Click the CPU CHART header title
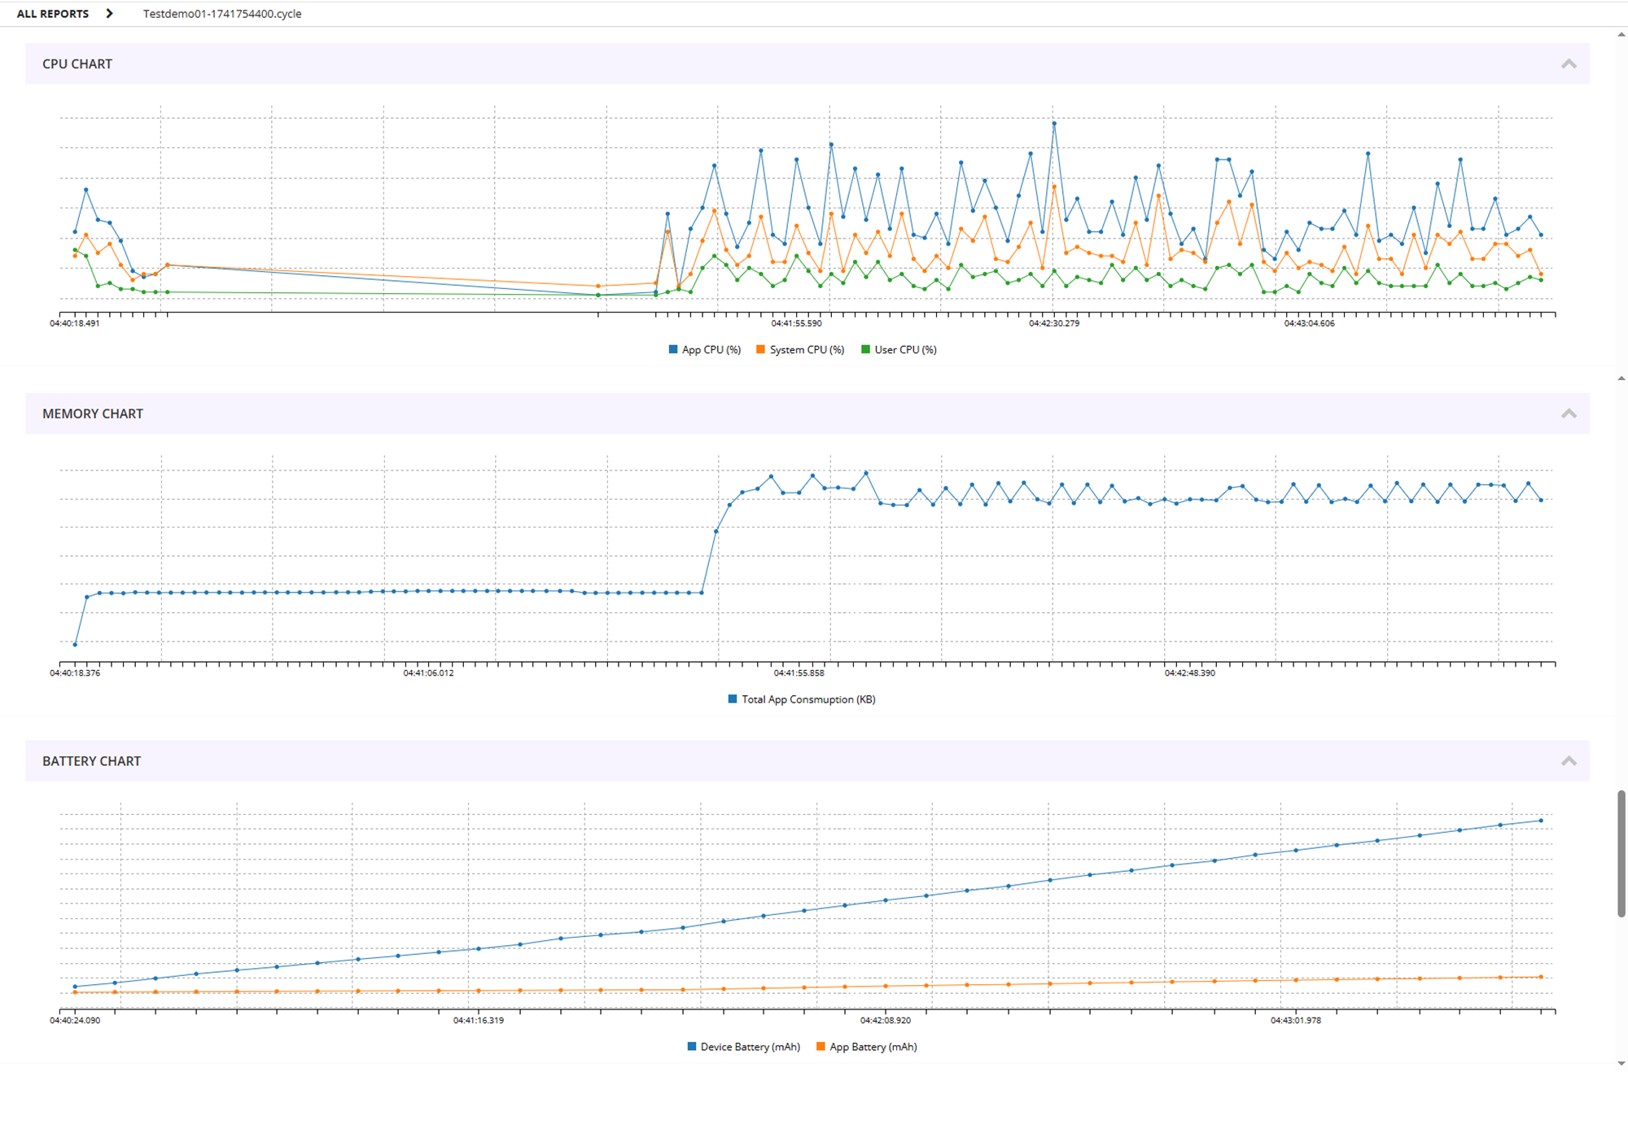Viewport: 1628px width, 1125px height. point(77,64)
